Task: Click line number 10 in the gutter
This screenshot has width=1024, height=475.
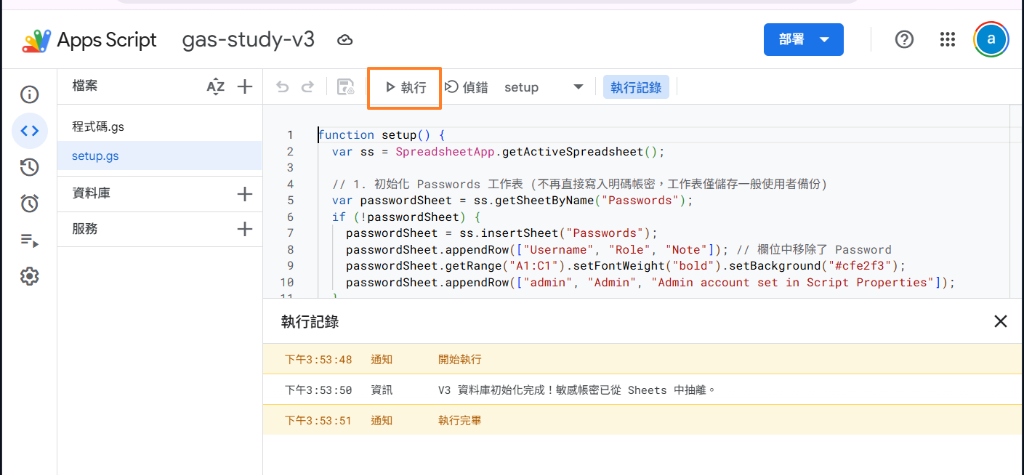Action: pyautogui.click(x=287, y=282)
